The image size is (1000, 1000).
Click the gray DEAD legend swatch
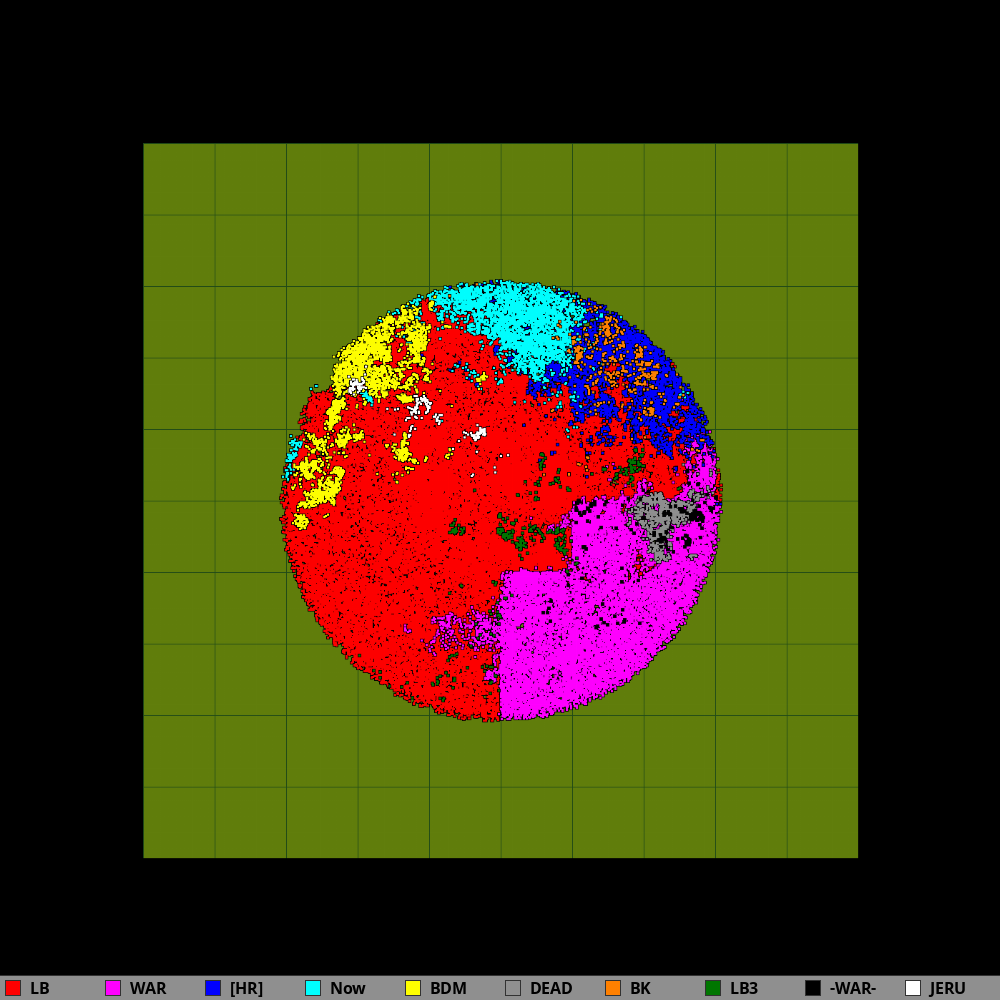(x=513, y=988)
